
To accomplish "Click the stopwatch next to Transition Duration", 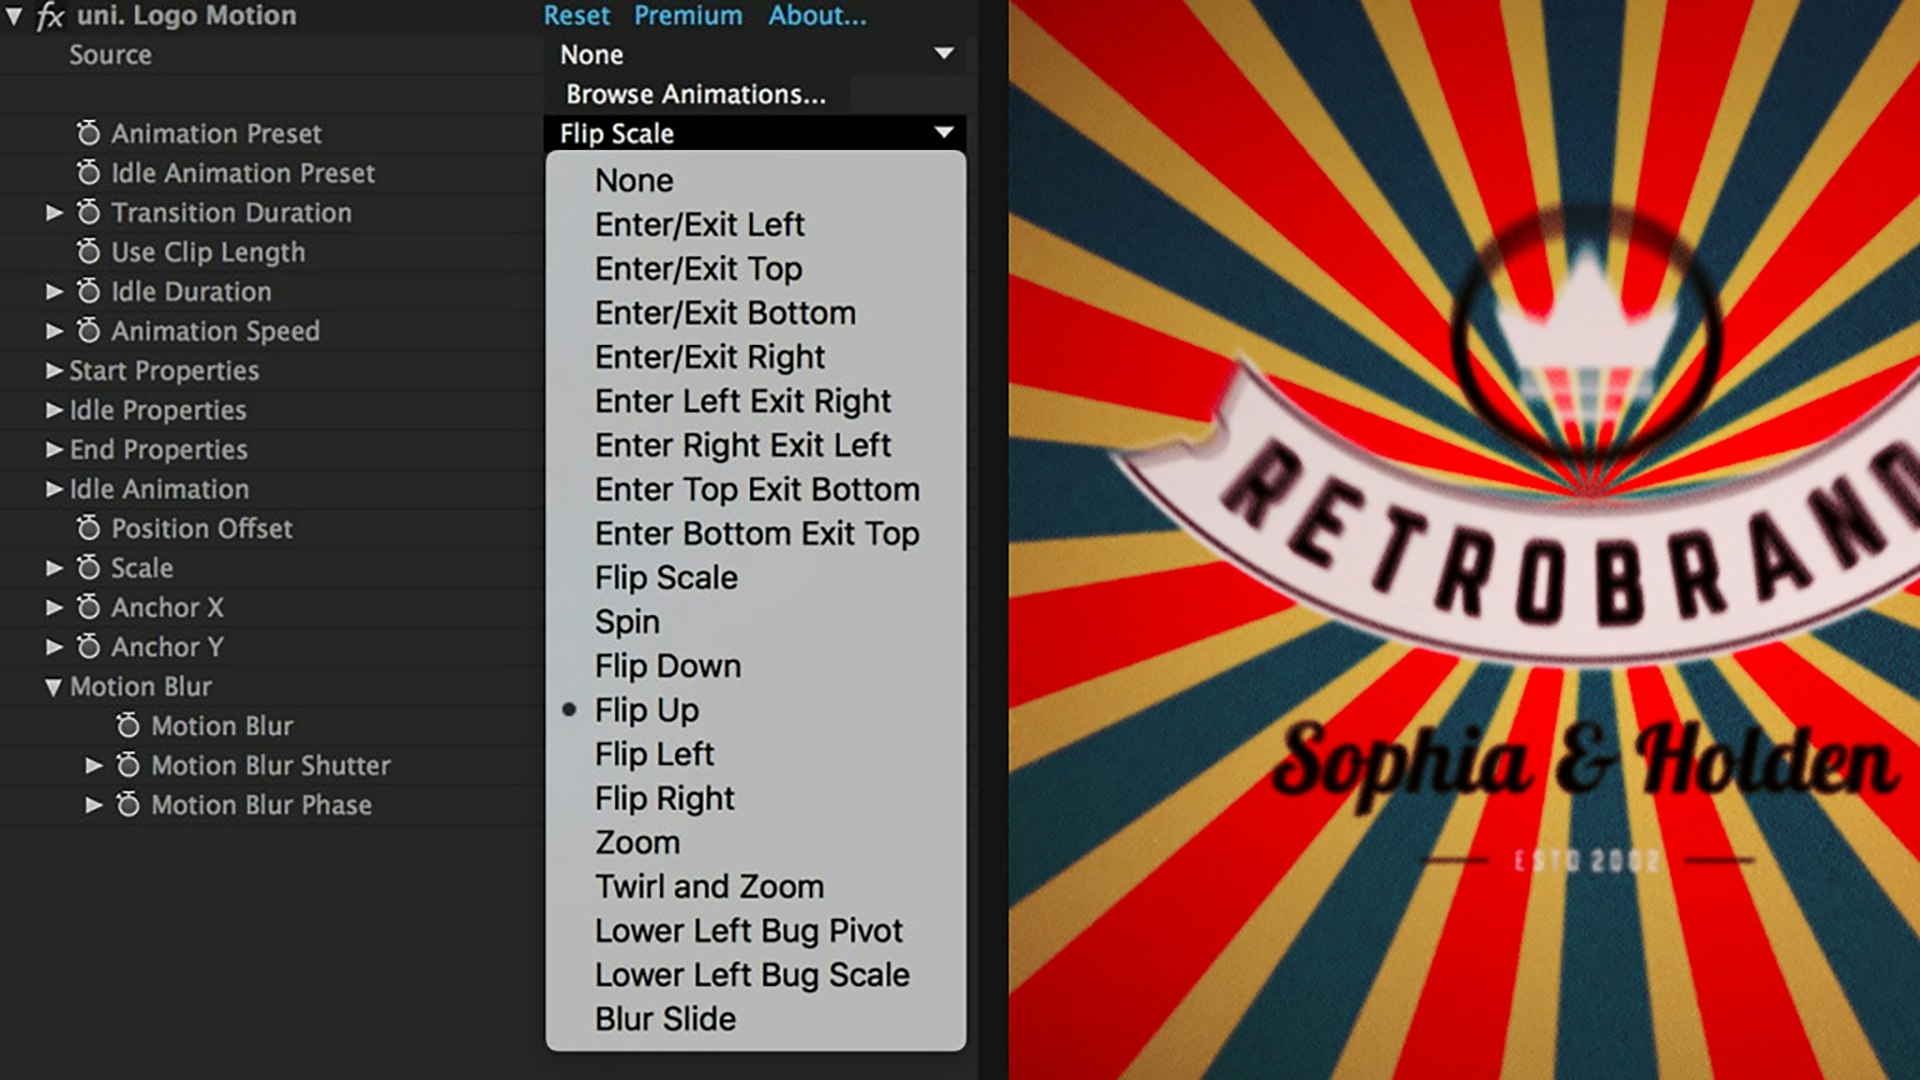I will (89, 212).
